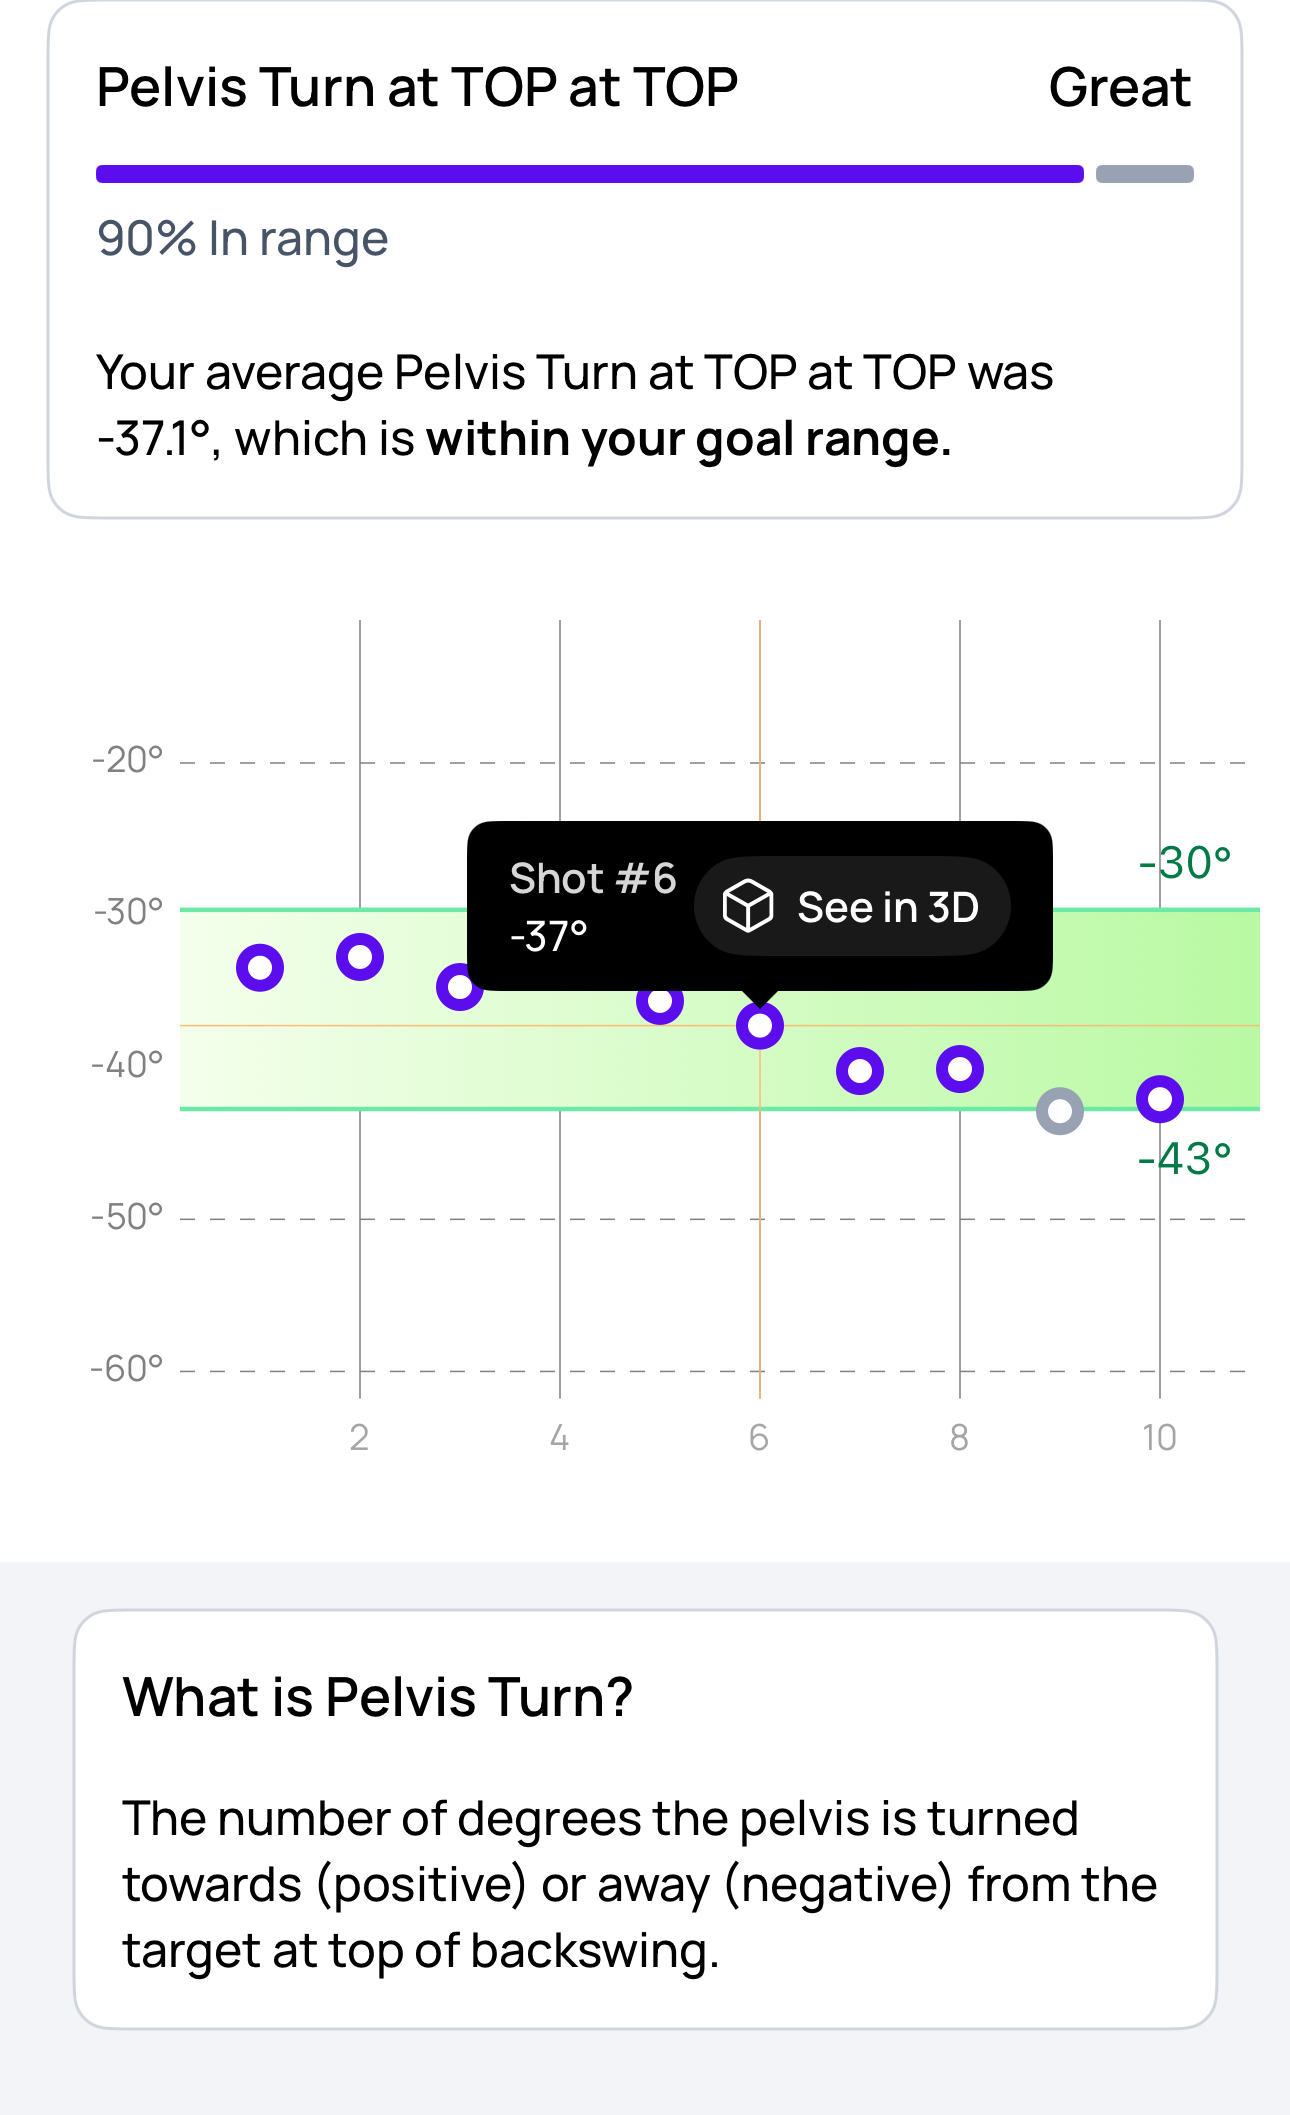Select the Shot #6 data point
The image size is (1290, 2115).
[760, 1027]
